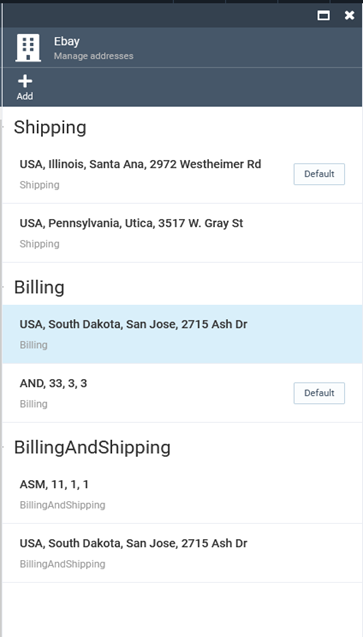Image resolution: width=363 pixels, height=637 pixels.
Task: Click Shipping type label under Utica address
Action: coord(39,244)
